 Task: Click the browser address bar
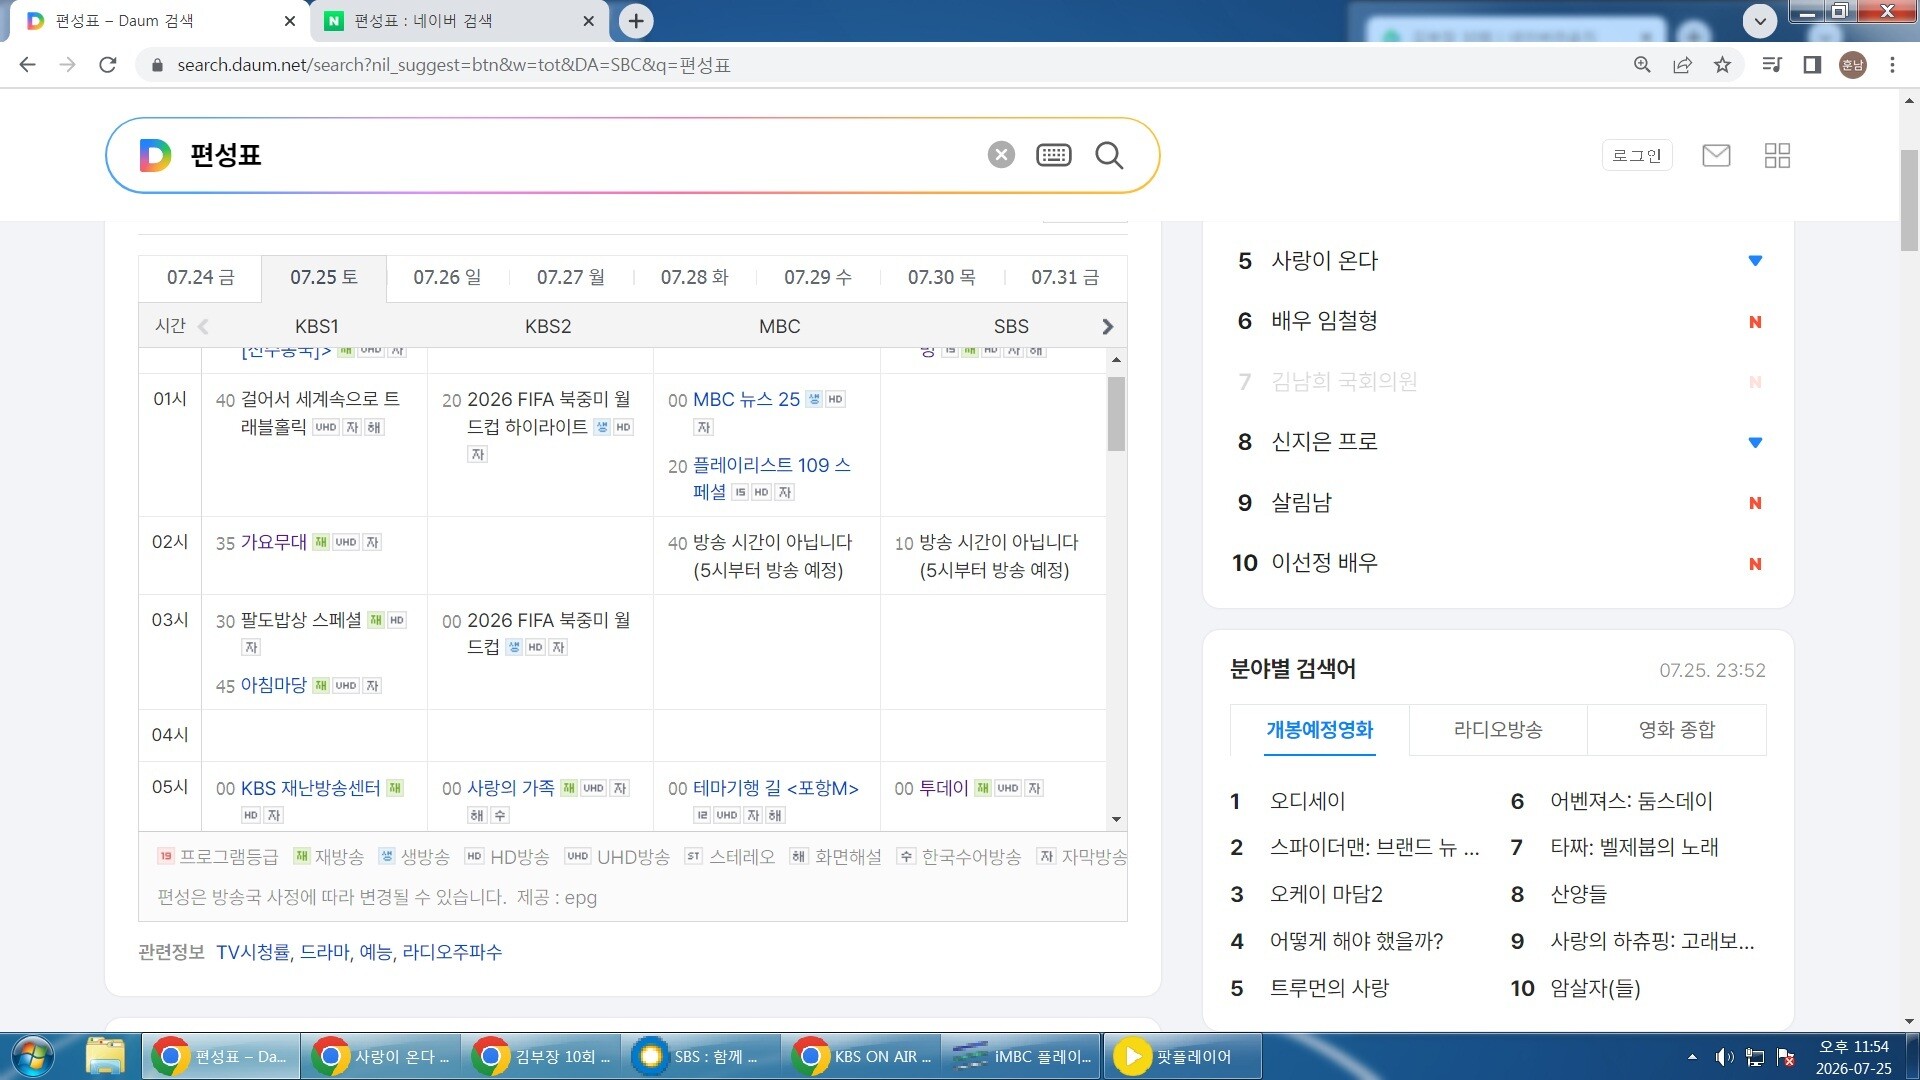(x=890, y=65)
